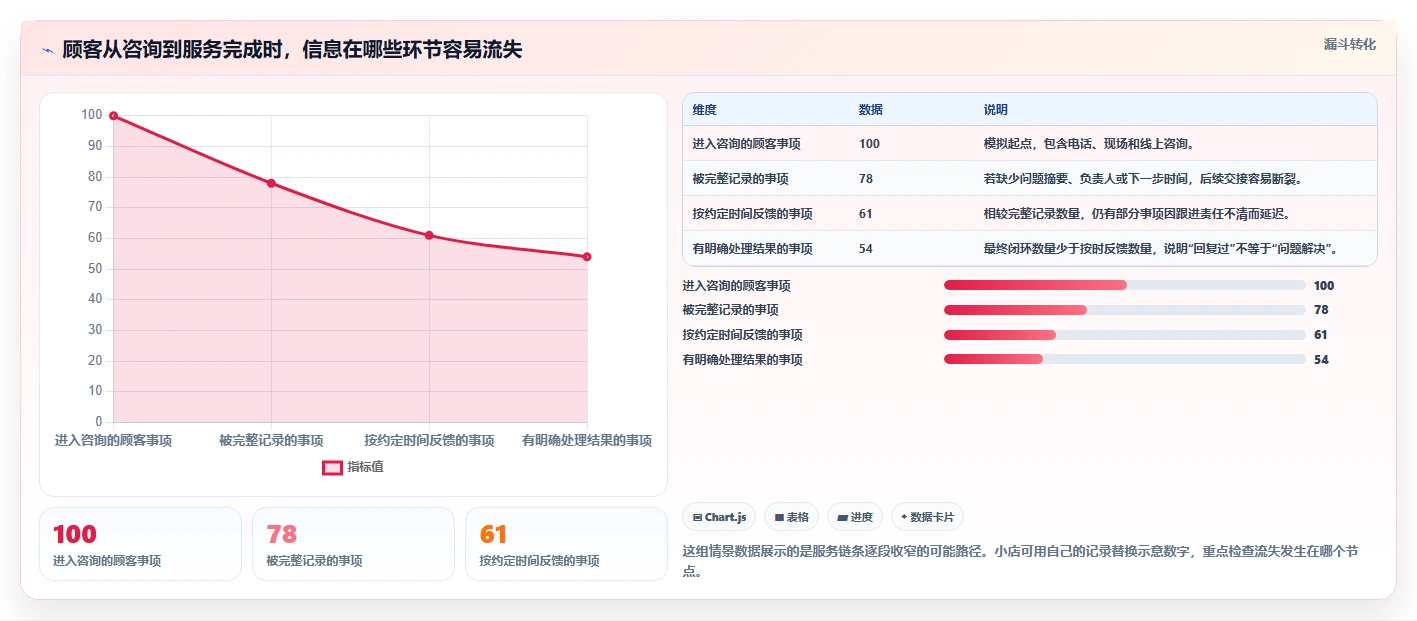Select the chart point at value 61
The height and width of the screenshot is (621, 1417).
(429, 235)
